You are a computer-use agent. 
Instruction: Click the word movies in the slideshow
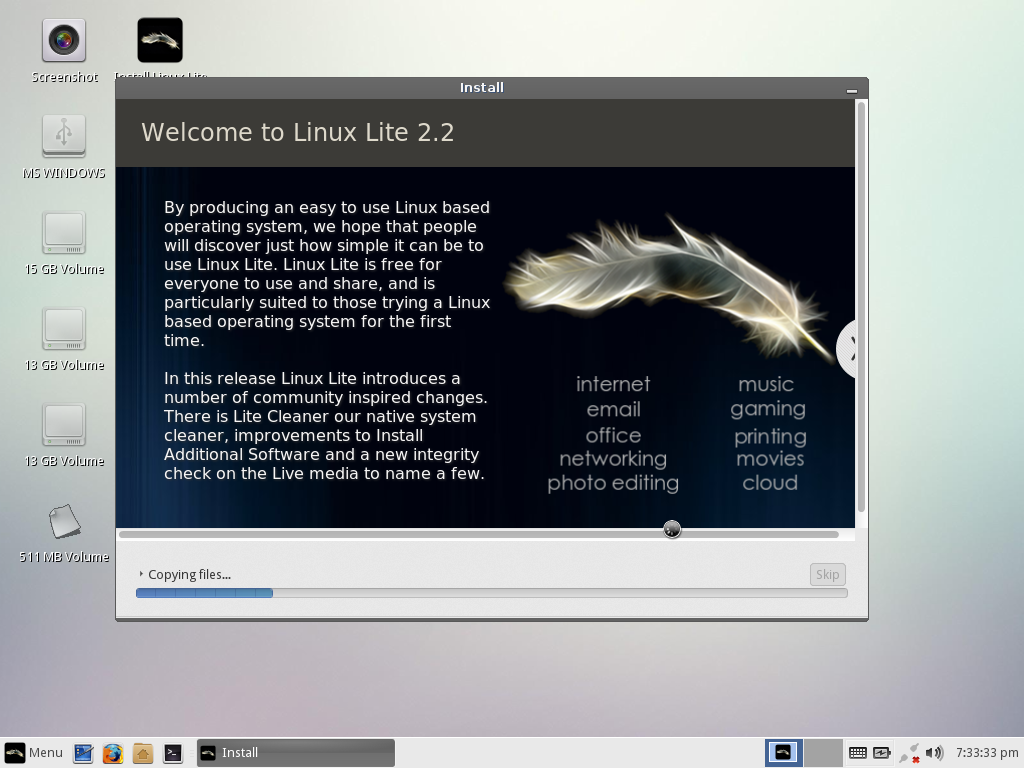coord(770,459)
